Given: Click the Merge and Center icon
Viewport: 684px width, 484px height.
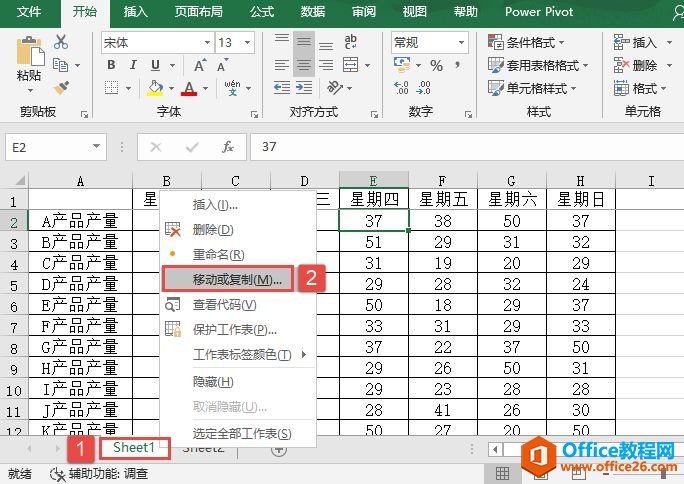Looking at the screenshot, I should [350, 65].
